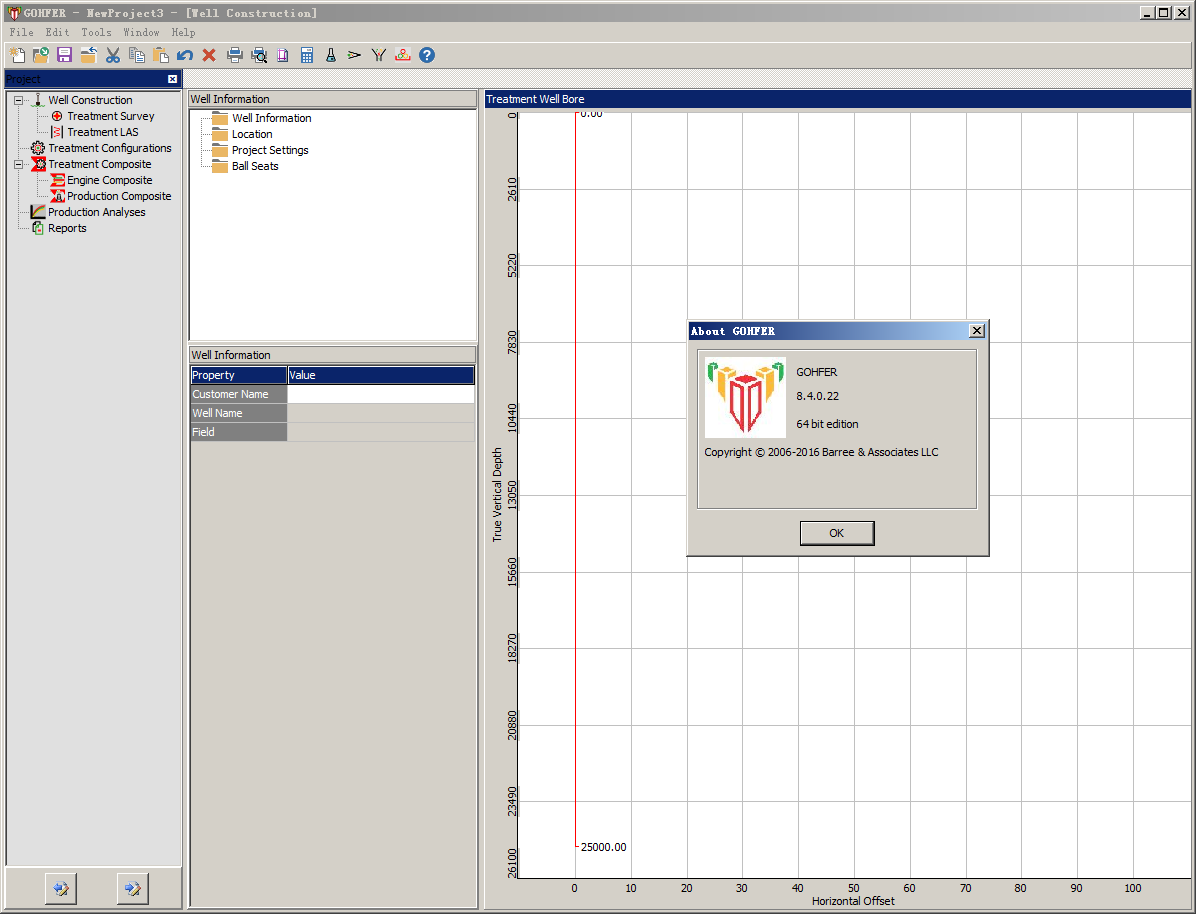Click the Customer Name value field
Image resolution: width=1196 pixels, height=914 pixels.
381,394
